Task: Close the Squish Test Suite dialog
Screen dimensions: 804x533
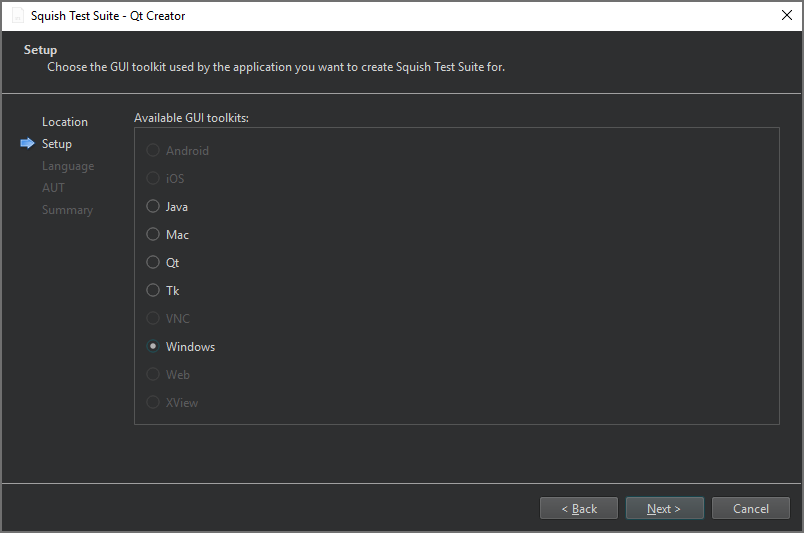Action: 786,16
